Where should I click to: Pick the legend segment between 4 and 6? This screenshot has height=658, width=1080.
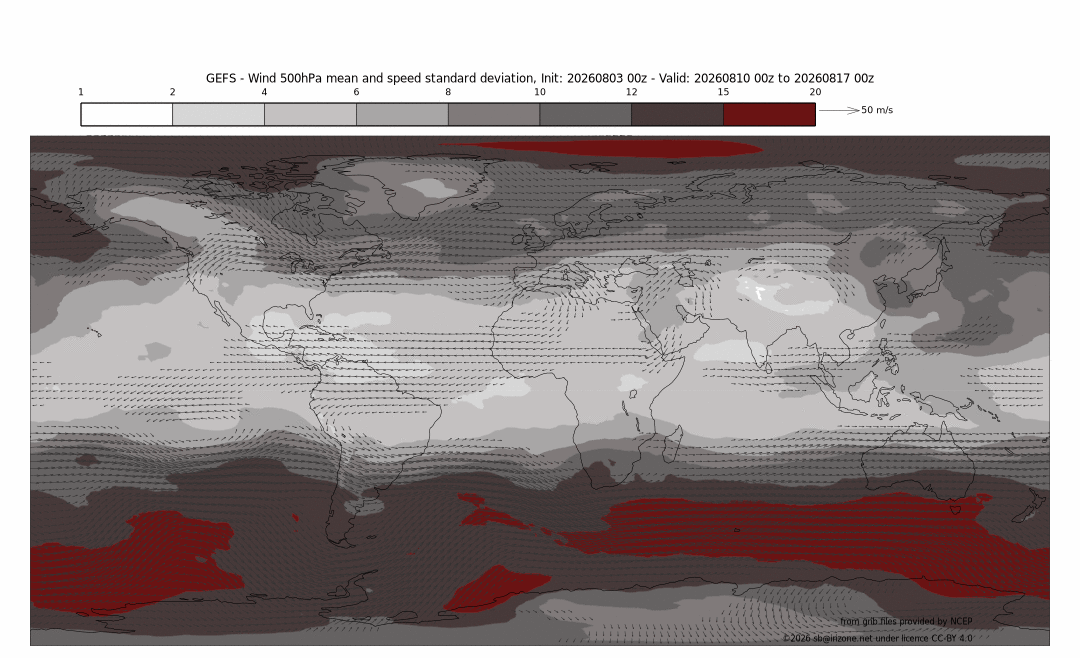(311, 114)
